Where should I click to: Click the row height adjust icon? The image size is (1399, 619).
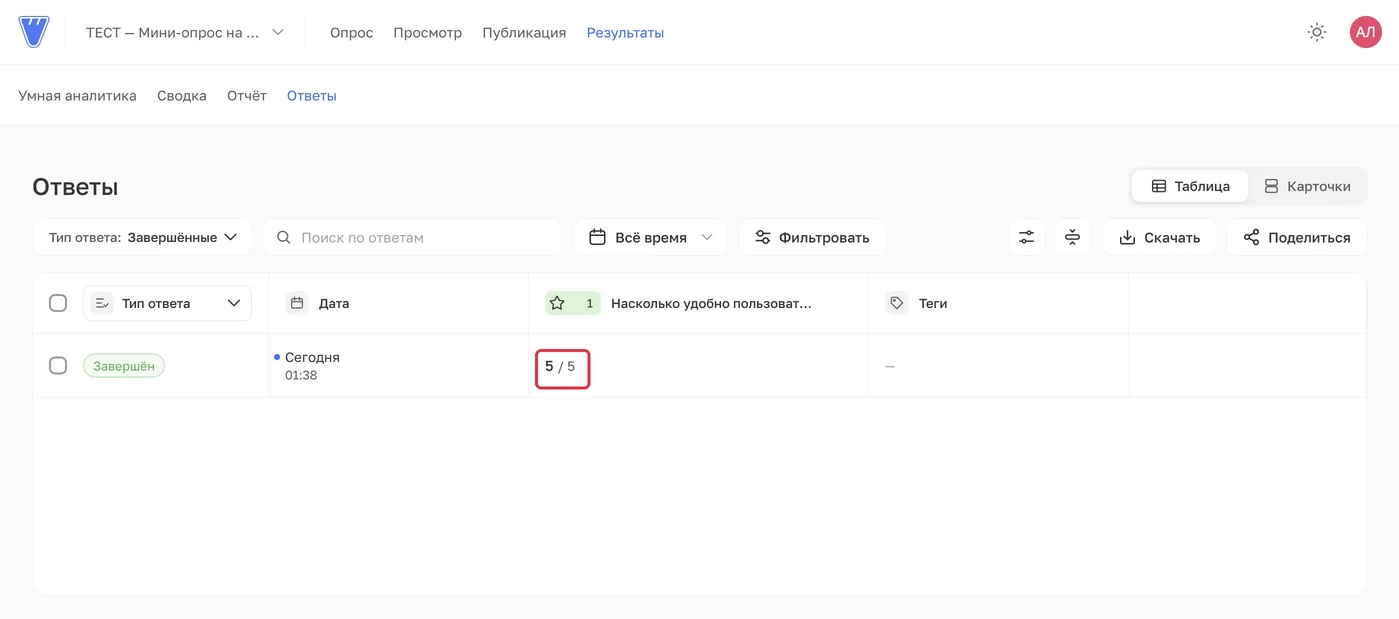(1072, 237)
